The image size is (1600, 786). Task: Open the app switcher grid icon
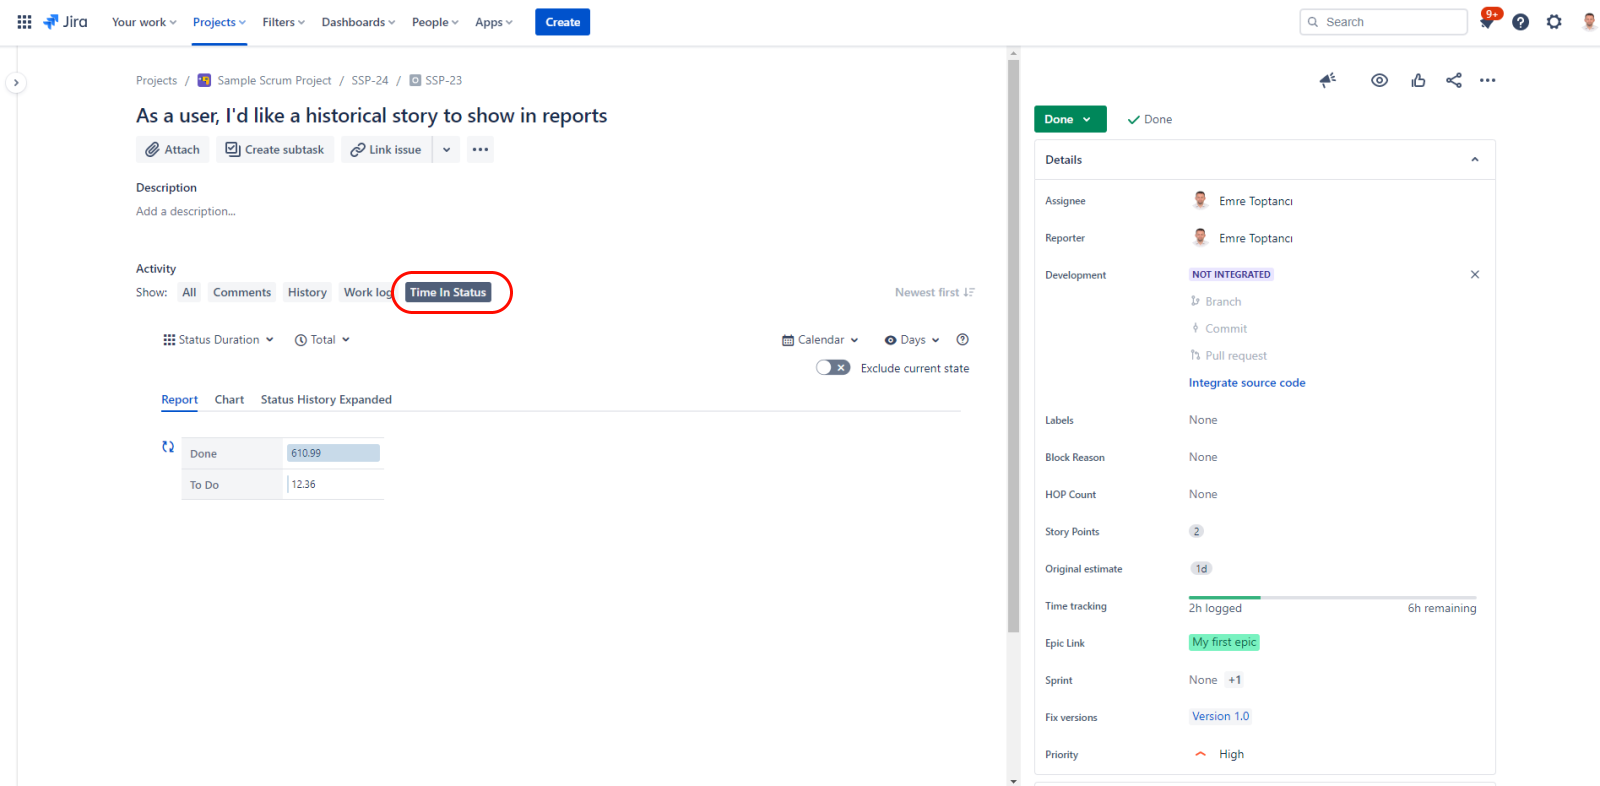[x=24, y=22]
